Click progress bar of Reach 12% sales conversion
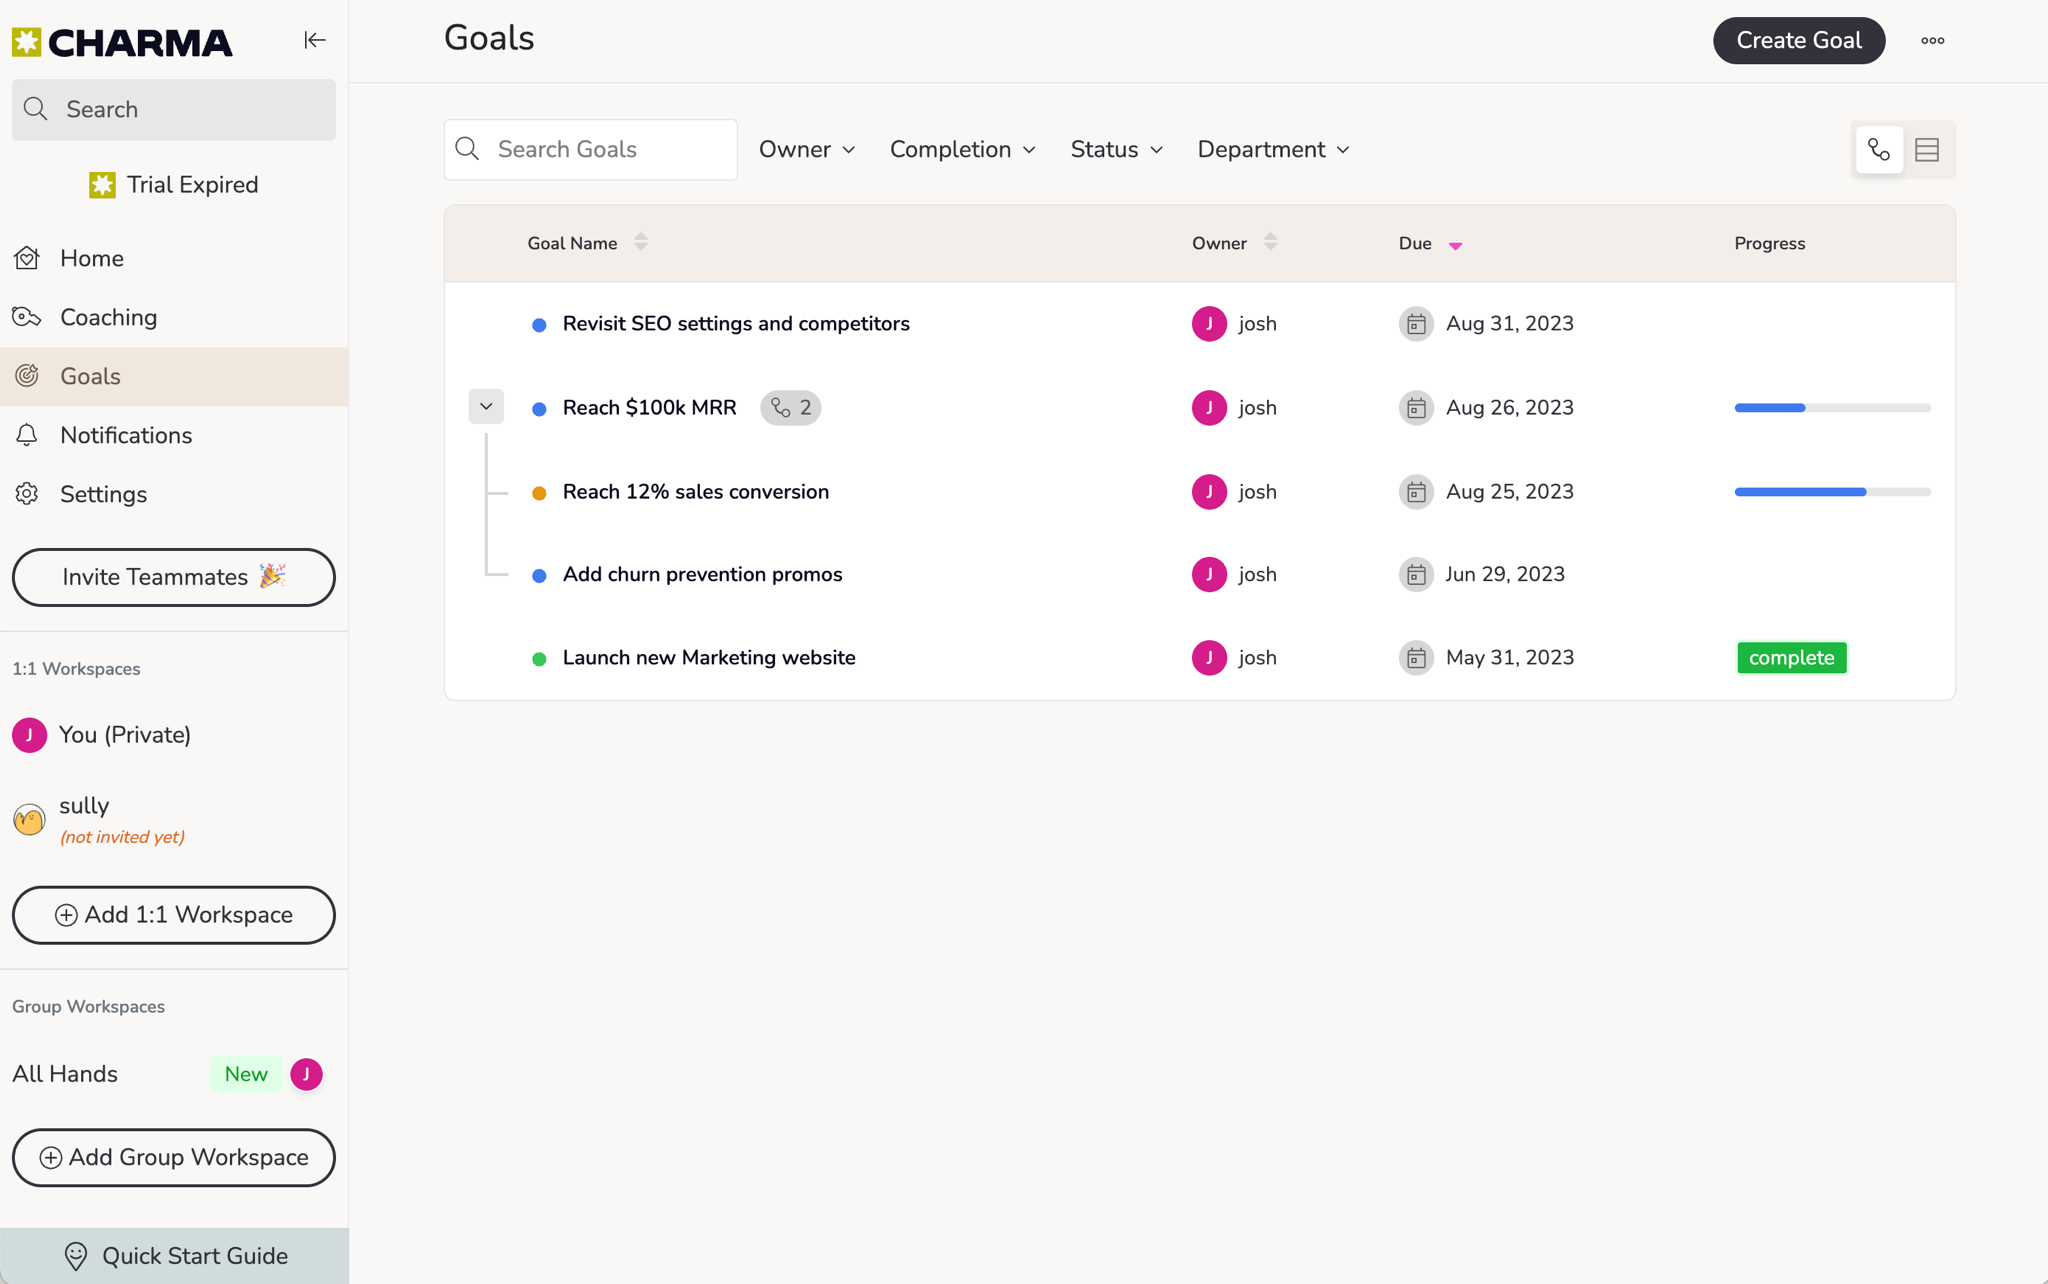Image resolution: width=2048 pixels, height=1284 pixels. pyautogui.click(x=1832, y=492)
